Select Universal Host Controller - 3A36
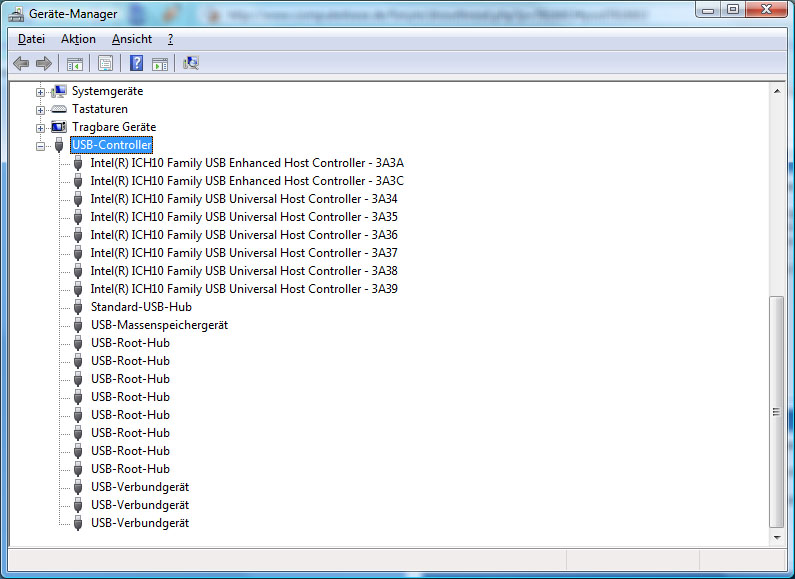 (x=244, y=235)
